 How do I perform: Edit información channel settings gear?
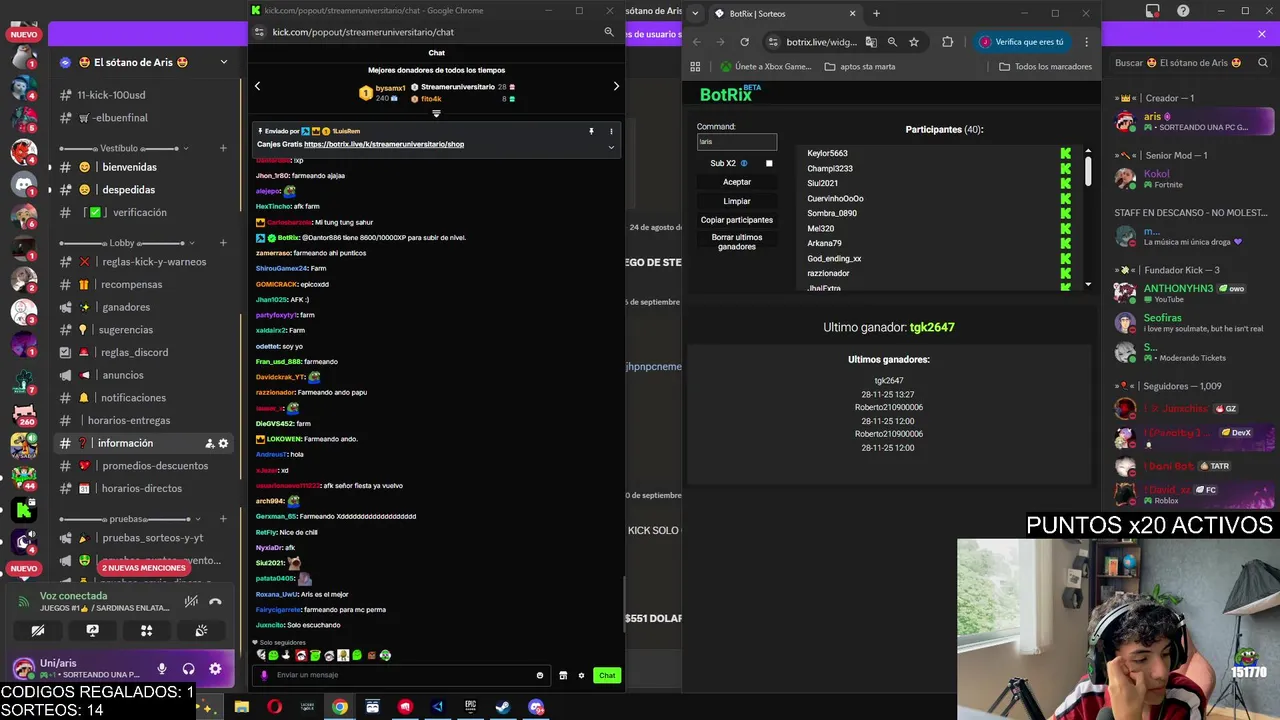point(223,443)
